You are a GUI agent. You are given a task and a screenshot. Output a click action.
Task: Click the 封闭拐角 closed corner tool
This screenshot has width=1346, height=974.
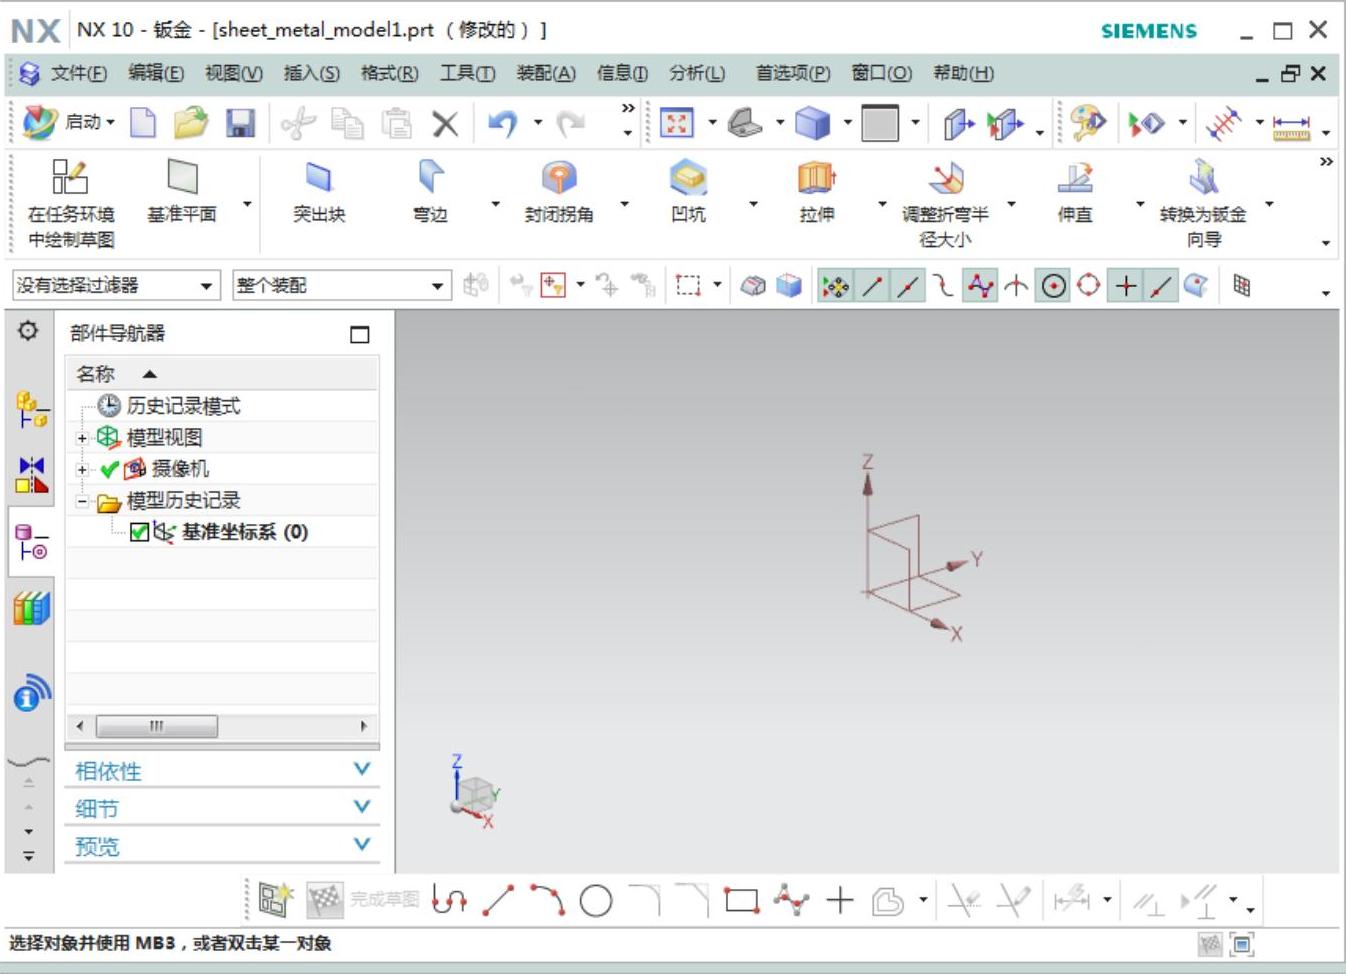pos(559,192)
